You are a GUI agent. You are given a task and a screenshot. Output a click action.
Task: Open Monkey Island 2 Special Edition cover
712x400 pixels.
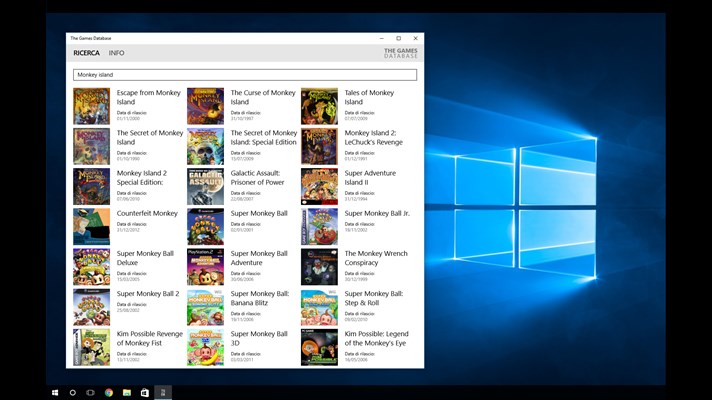pos(91,187)
